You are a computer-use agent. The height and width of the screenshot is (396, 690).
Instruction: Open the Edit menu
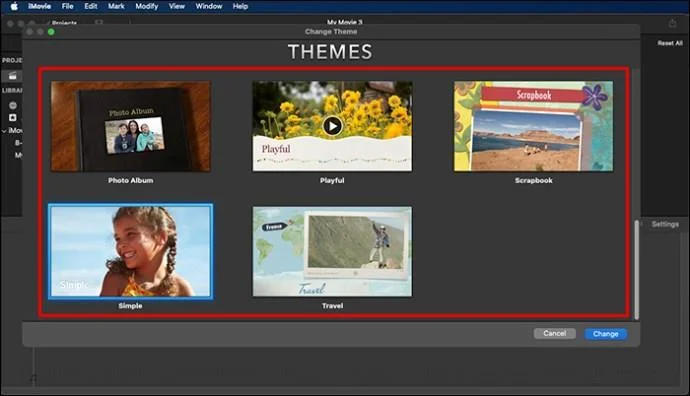click(91, 6)
